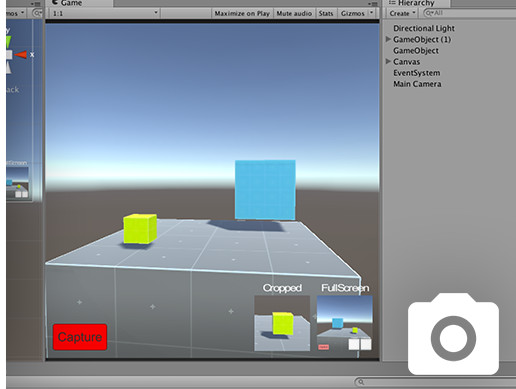Image resolution: width=516 pixels, height=389 pixels.
Task: Open the Gizmos dropdown arrow
Action: point(371,13)
